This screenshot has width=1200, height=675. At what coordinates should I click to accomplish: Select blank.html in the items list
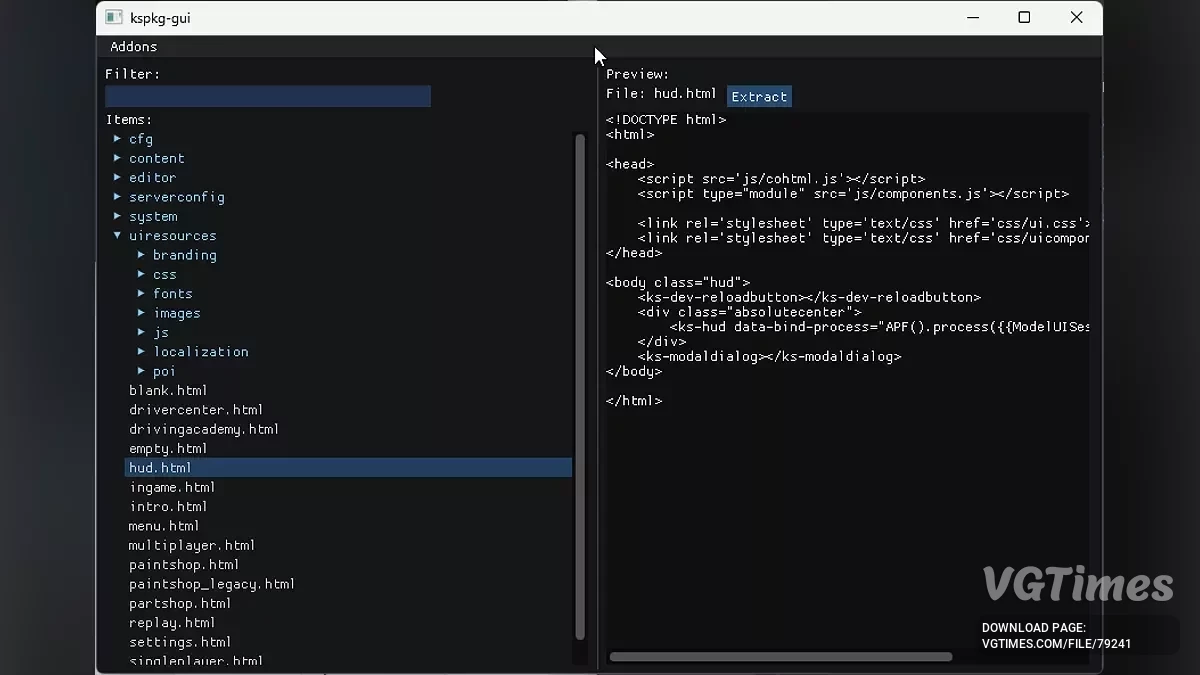coord(168,390)
